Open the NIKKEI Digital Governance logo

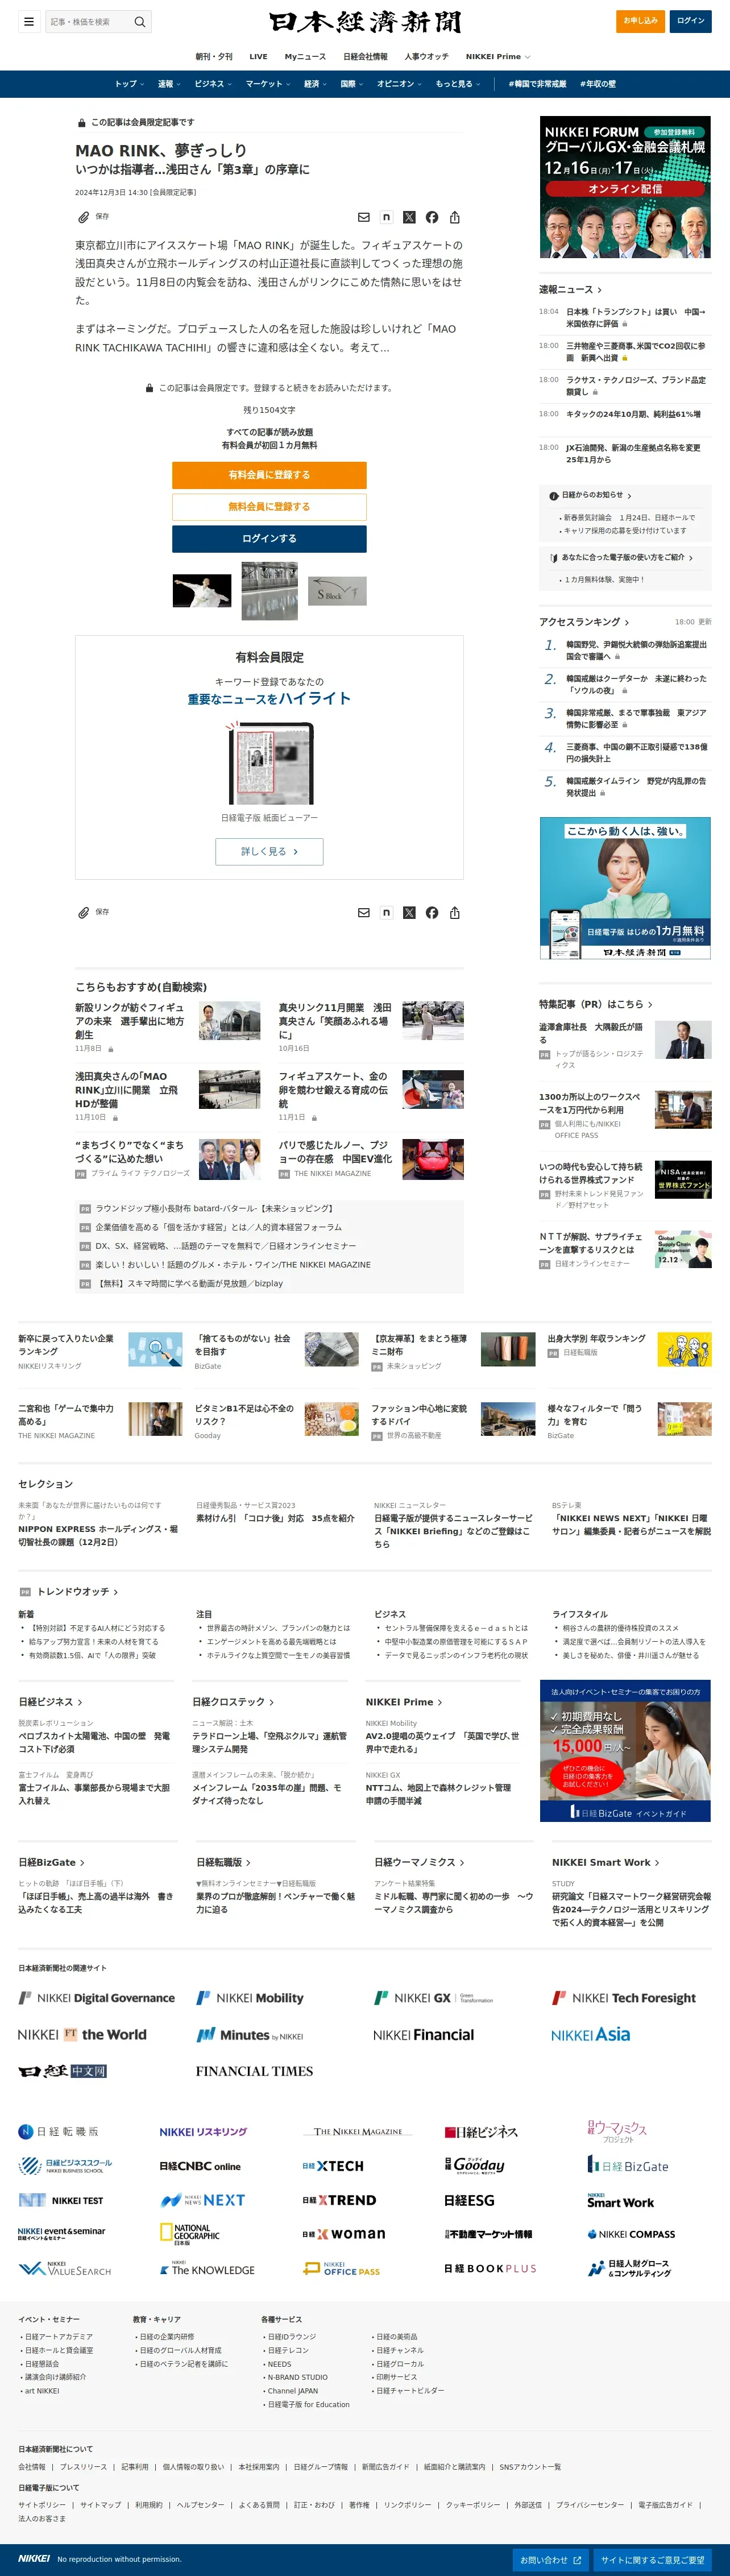[x=96, y=1997]
